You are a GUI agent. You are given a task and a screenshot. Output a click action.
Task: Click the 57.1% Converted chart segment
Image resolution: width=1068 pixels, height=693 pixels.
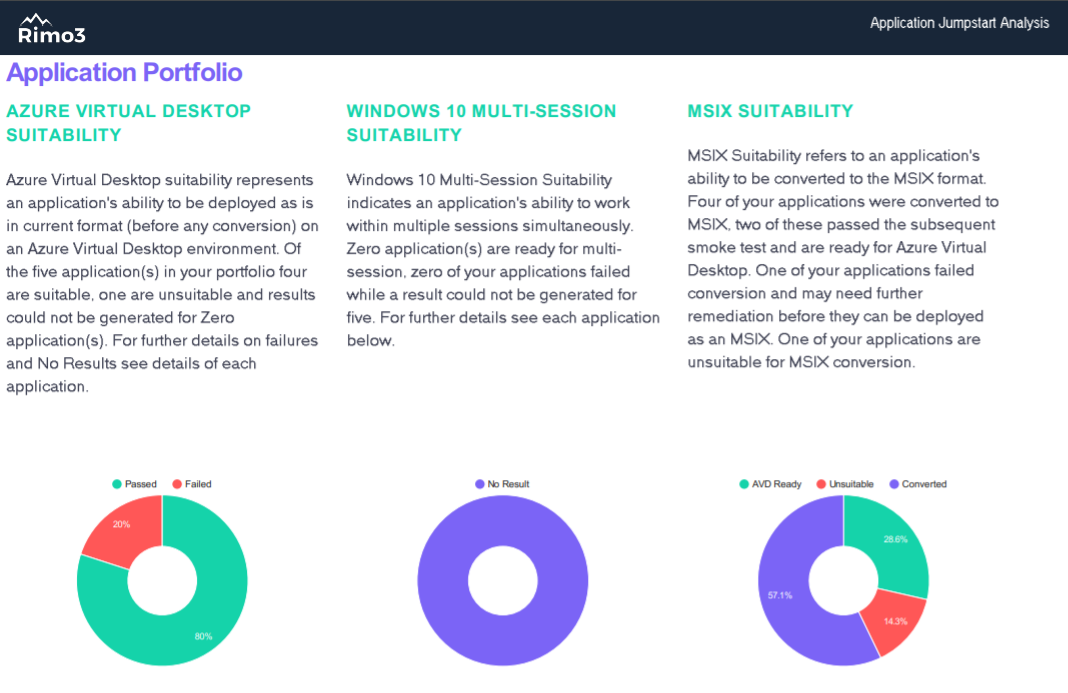pyautogui.click(x=787, y=597)
